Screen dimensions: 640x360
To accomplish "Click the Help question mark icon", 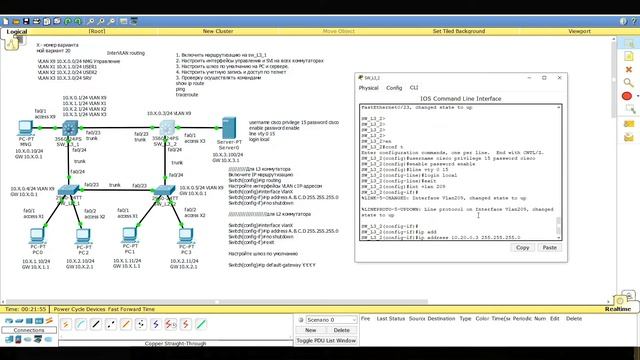I will tap(635, 21).
